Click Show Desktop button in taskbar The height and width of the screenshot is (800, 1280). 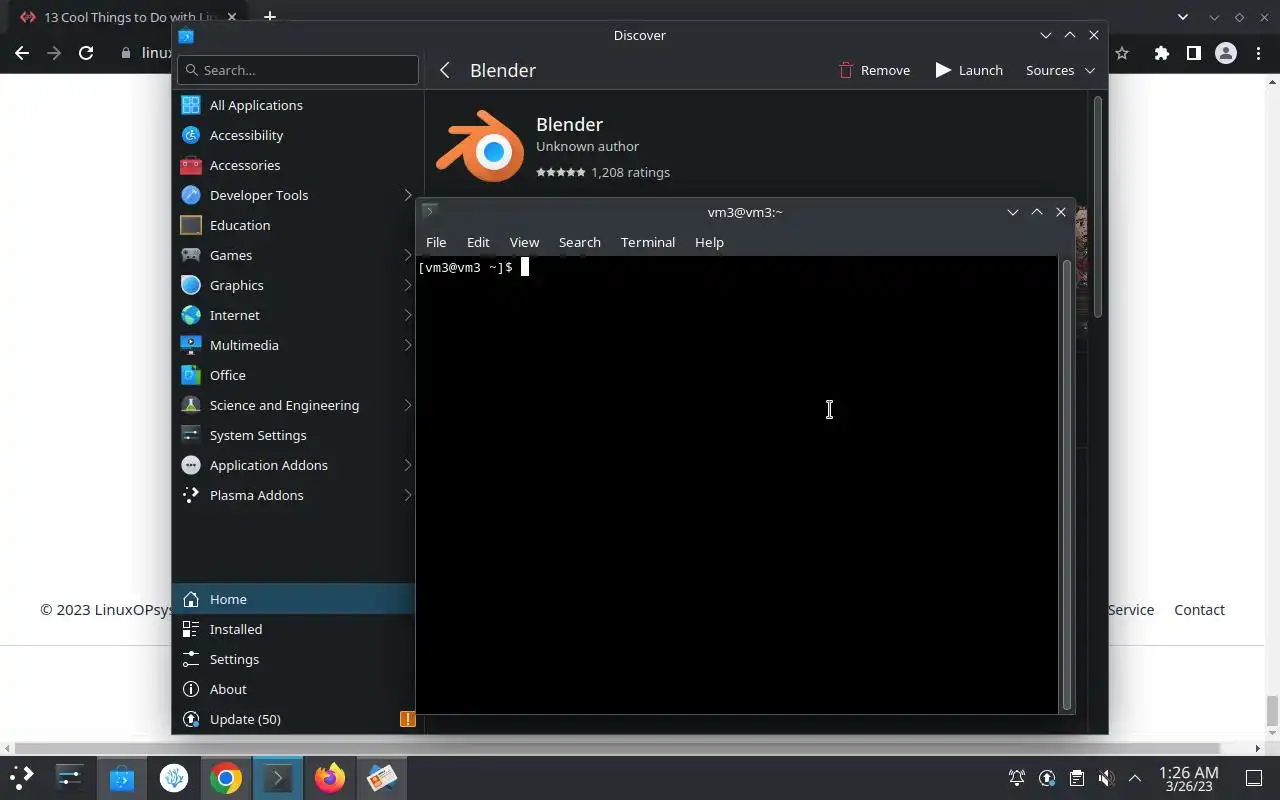[1253, 778]
